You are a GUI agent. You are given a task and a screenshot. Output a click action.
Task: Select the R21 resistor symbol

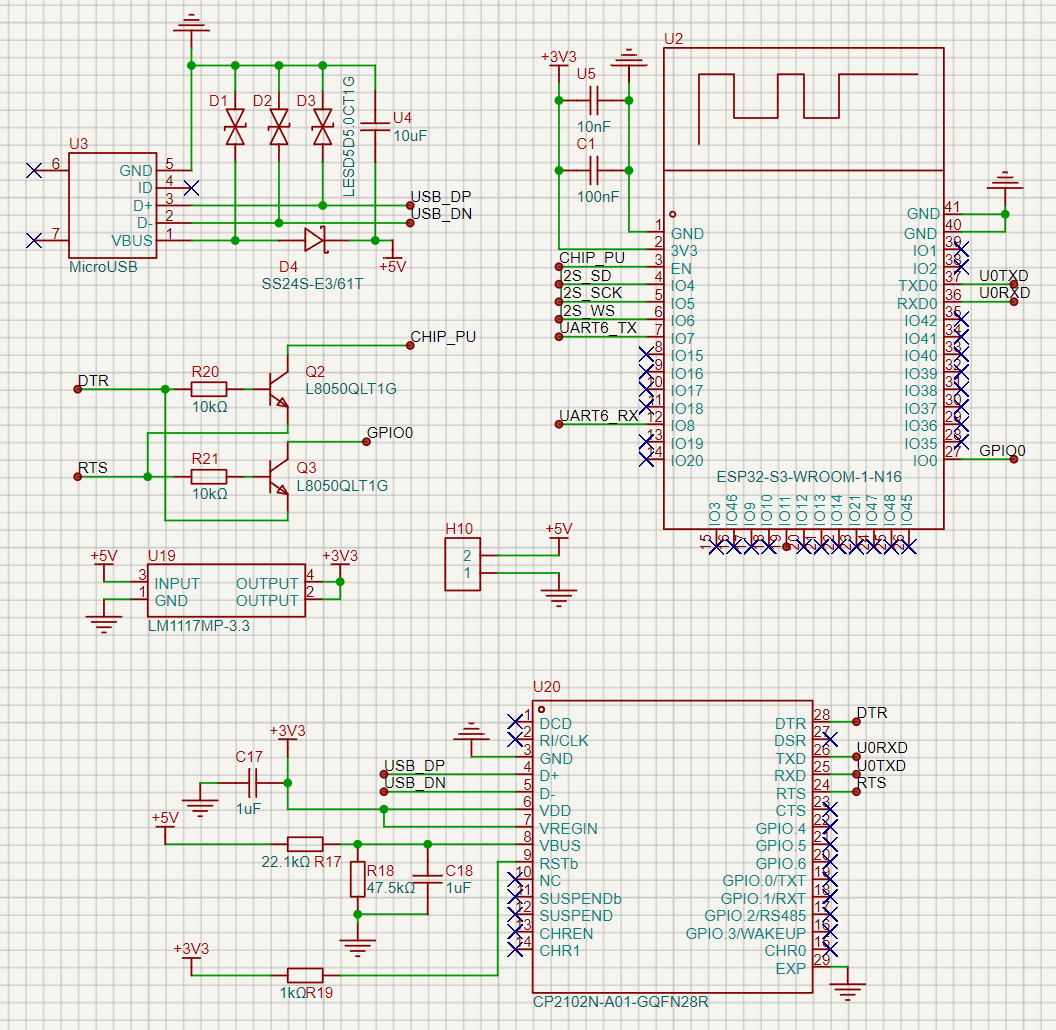[209, 477]
